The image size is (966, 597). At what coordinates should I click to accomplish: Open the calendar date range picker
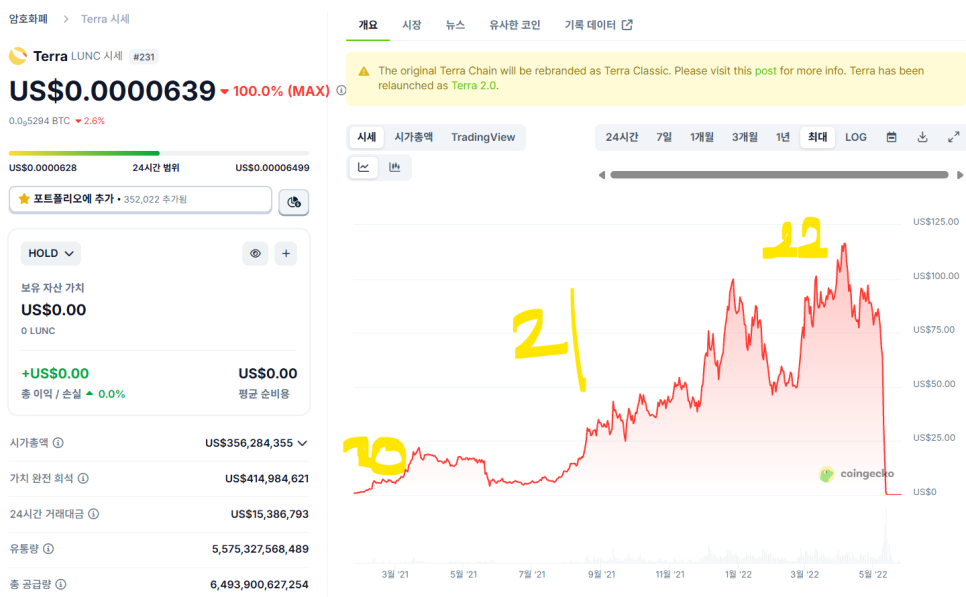coord(891,137)
